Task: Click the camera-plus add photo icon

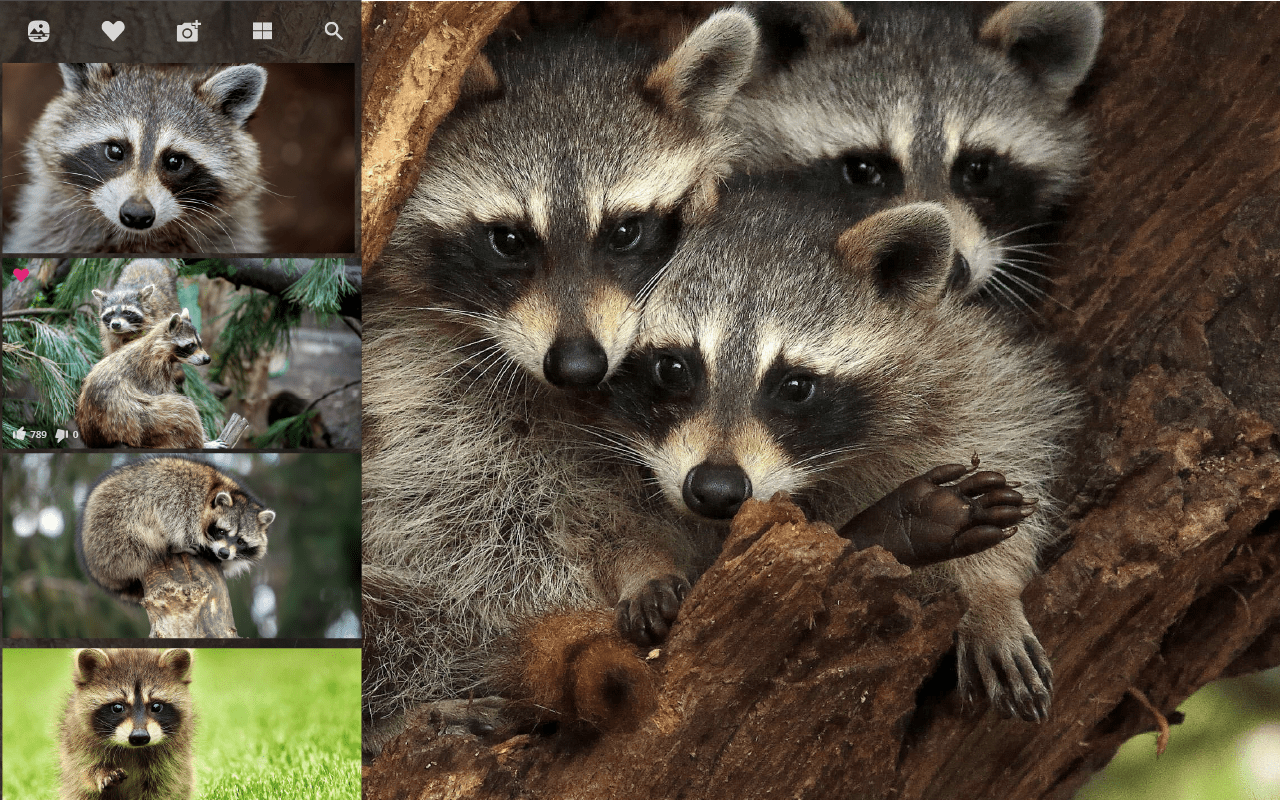Action: (x=188, y=31)
